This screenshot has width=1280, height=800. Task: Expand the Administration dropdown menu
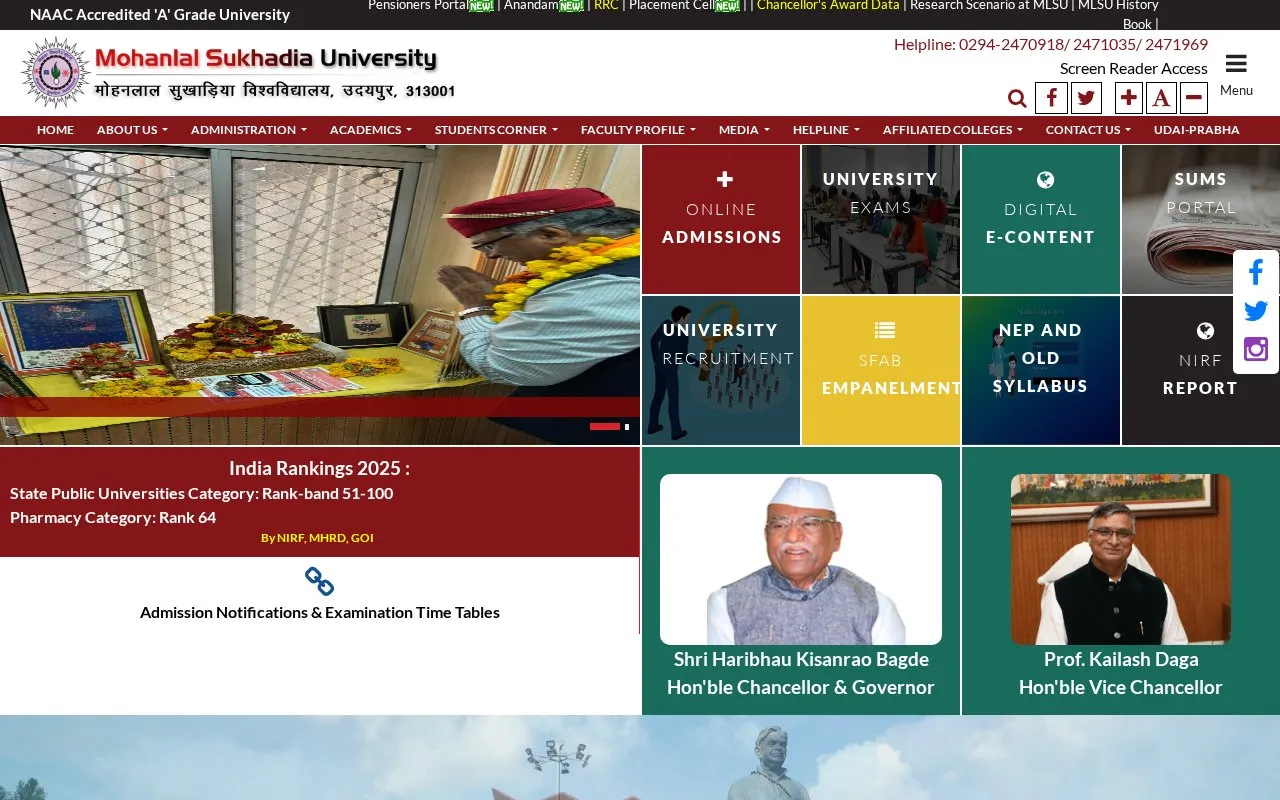(x=248, y=130)
